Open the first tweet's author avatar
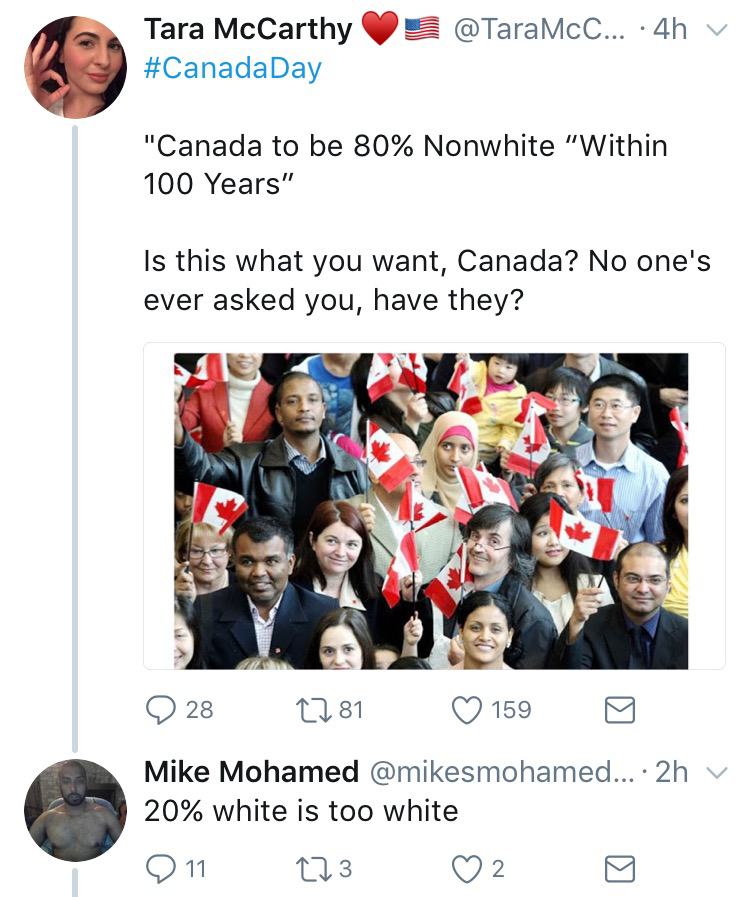Screen dimensions: 749x897 pyautogui.click(x=75, y=67)
